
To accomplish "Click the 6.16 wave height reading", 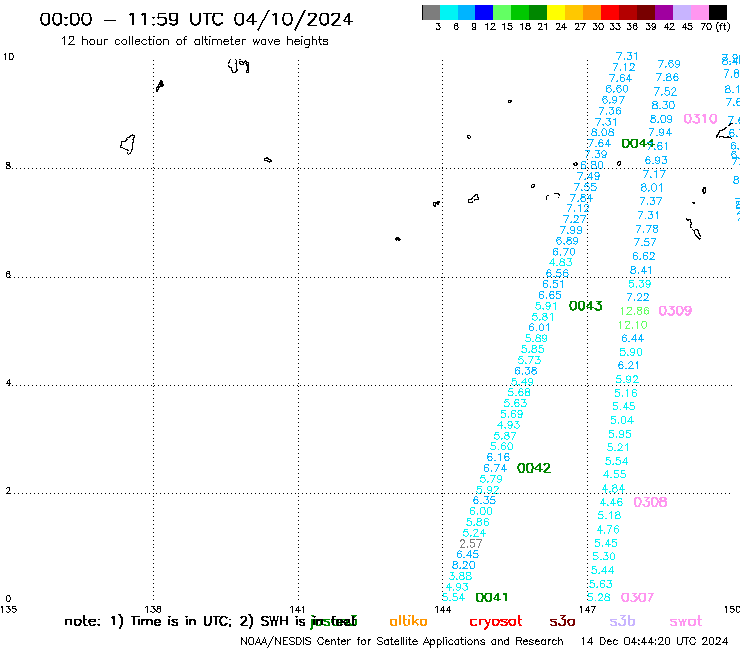I will pos(498,457).
